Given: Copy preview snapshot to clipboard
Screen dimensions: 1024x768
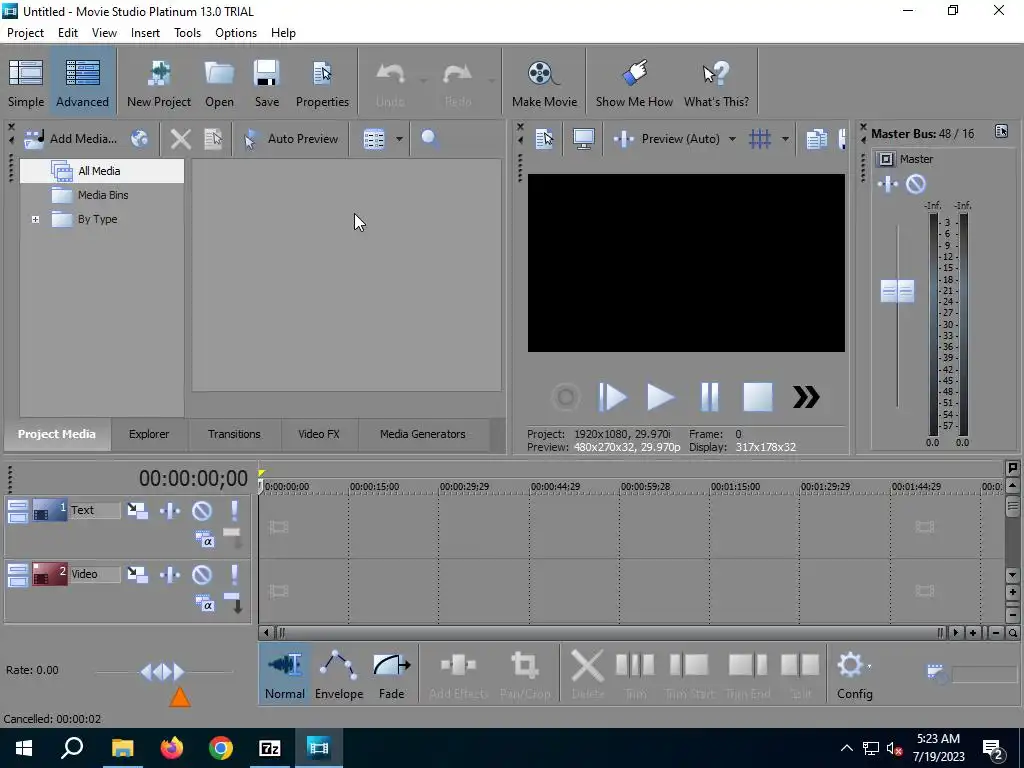Looking at the screenshot, I should (816, 138).
